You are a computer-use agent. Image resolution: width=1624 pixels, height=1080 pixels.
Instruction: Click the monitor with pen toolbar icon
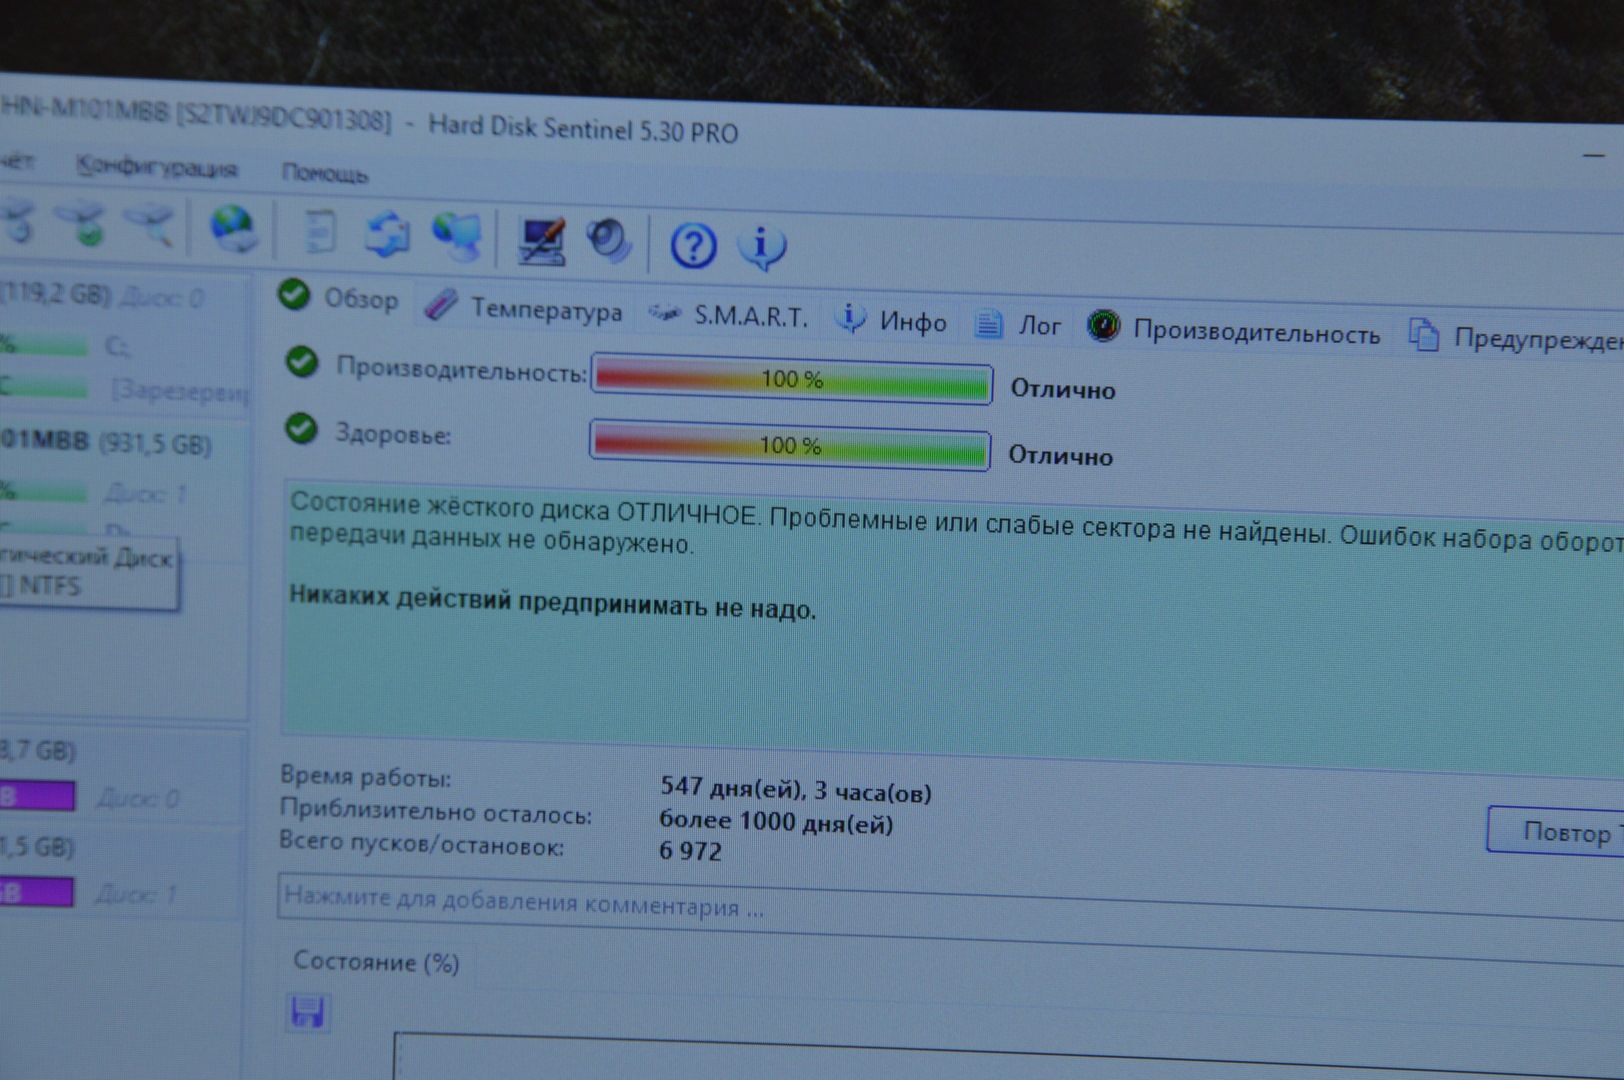pos(542,240)
